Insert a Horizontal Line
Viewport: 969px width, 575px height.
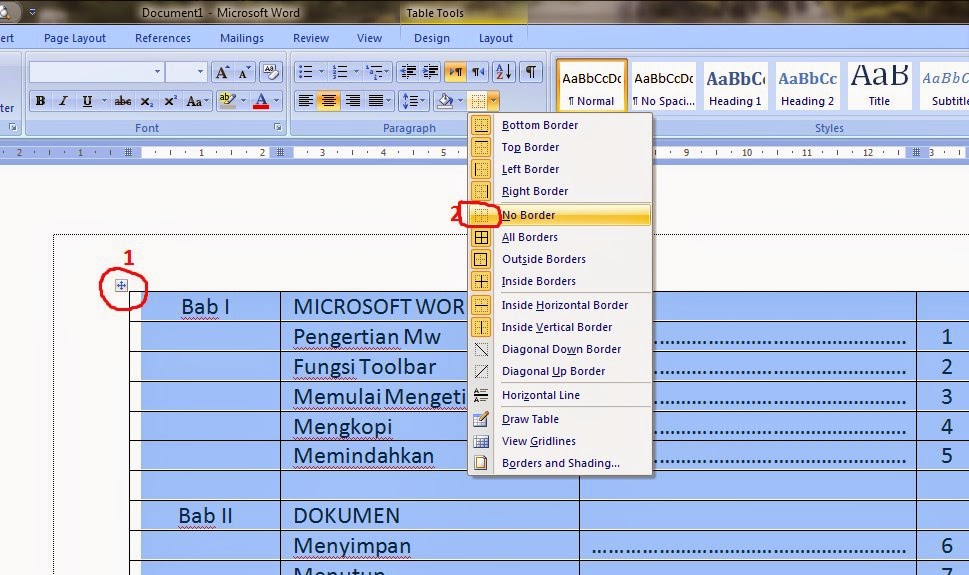click(x=560, y=395)
